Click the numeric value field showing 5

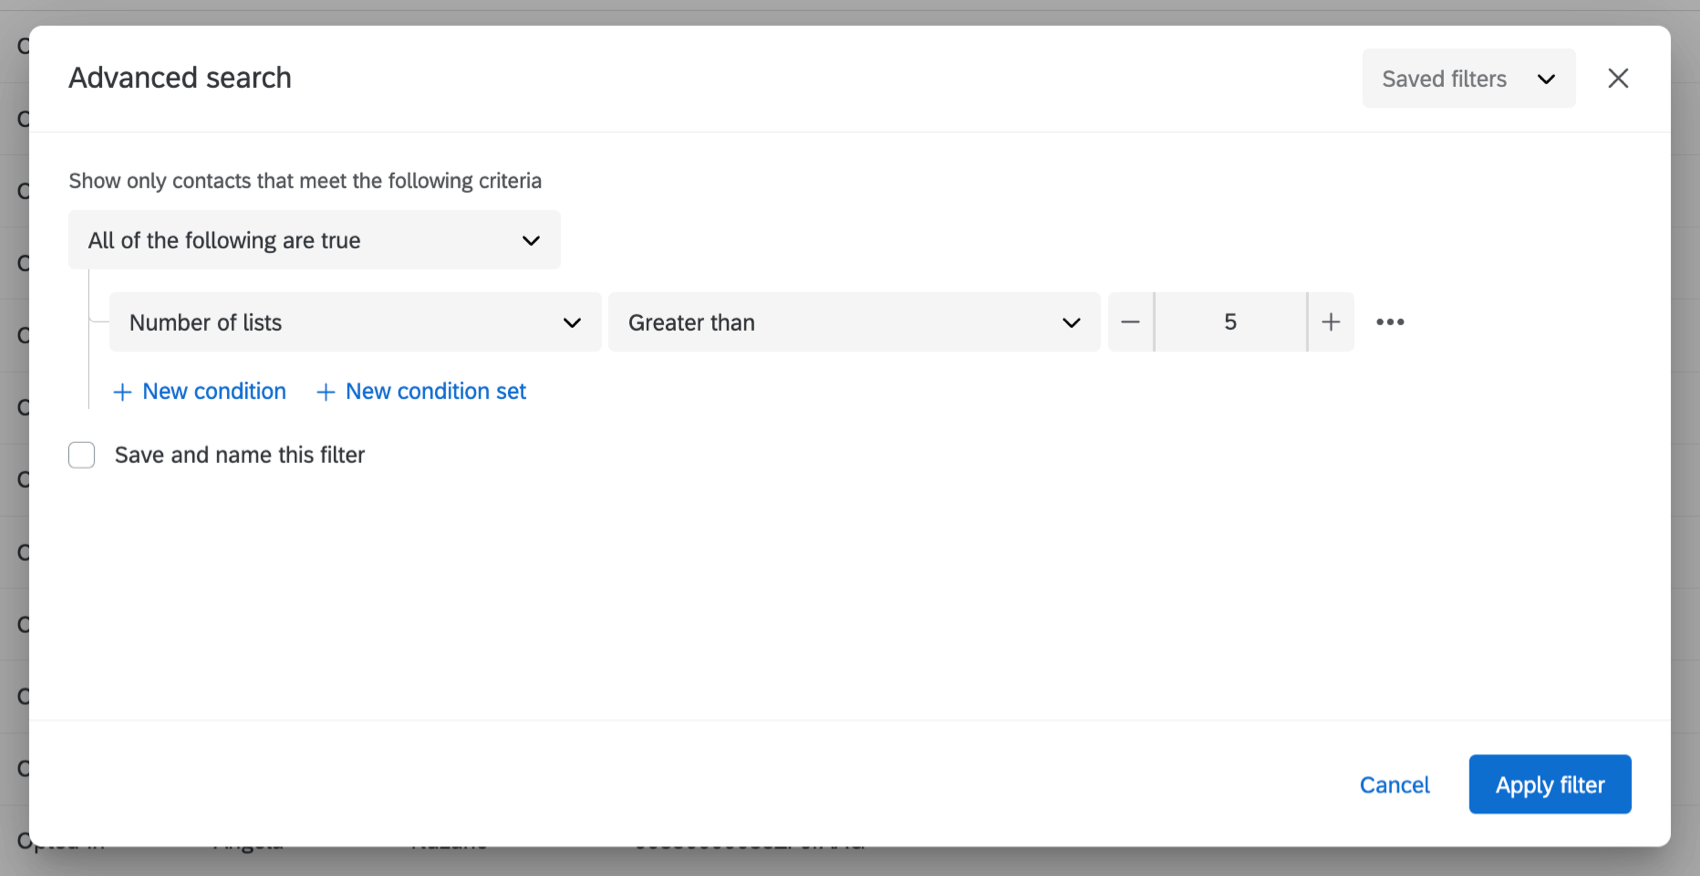point(1230,322)
